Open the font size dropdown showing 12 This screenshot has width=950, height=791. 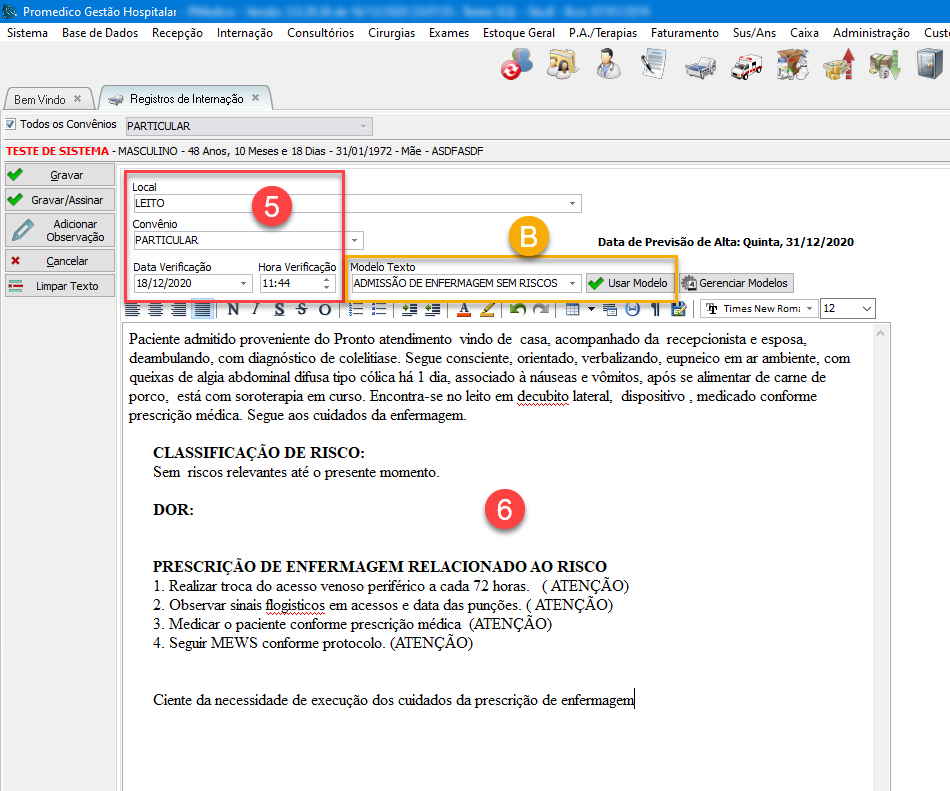865,309
